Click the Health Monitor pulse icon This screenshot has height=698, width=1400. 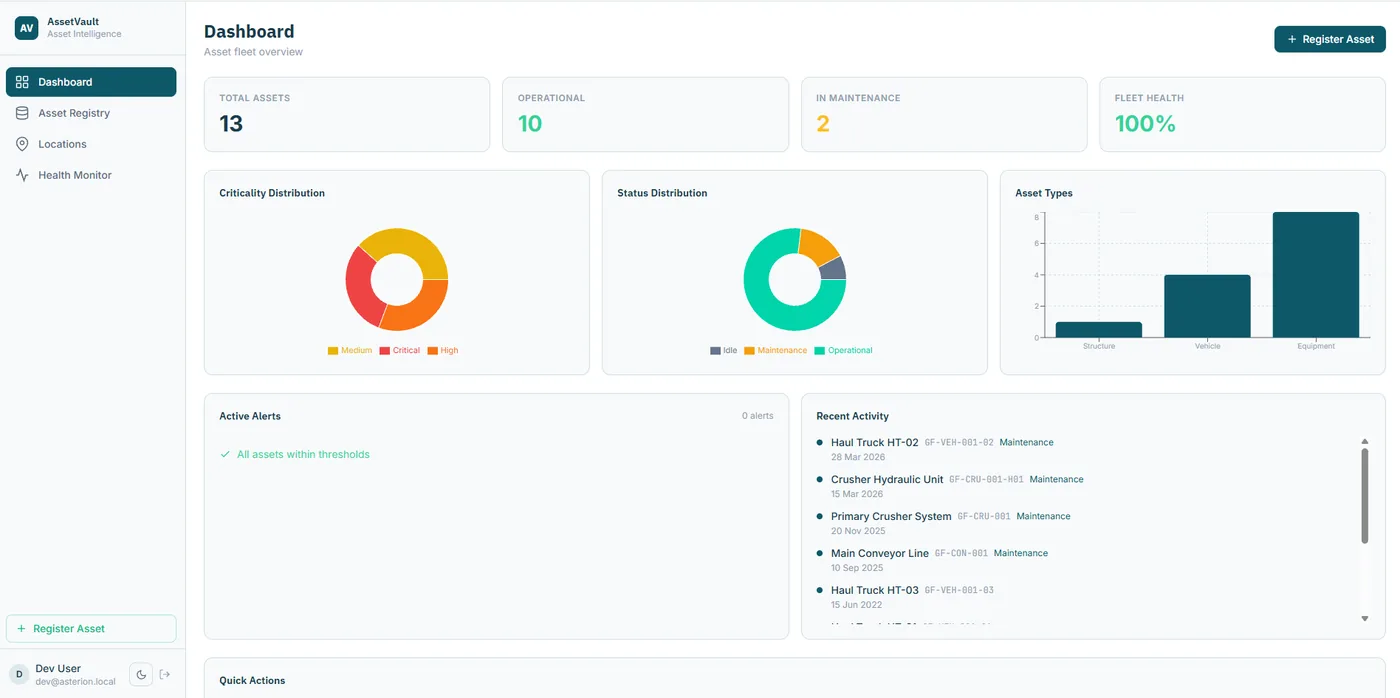click(x=22, y=175)
